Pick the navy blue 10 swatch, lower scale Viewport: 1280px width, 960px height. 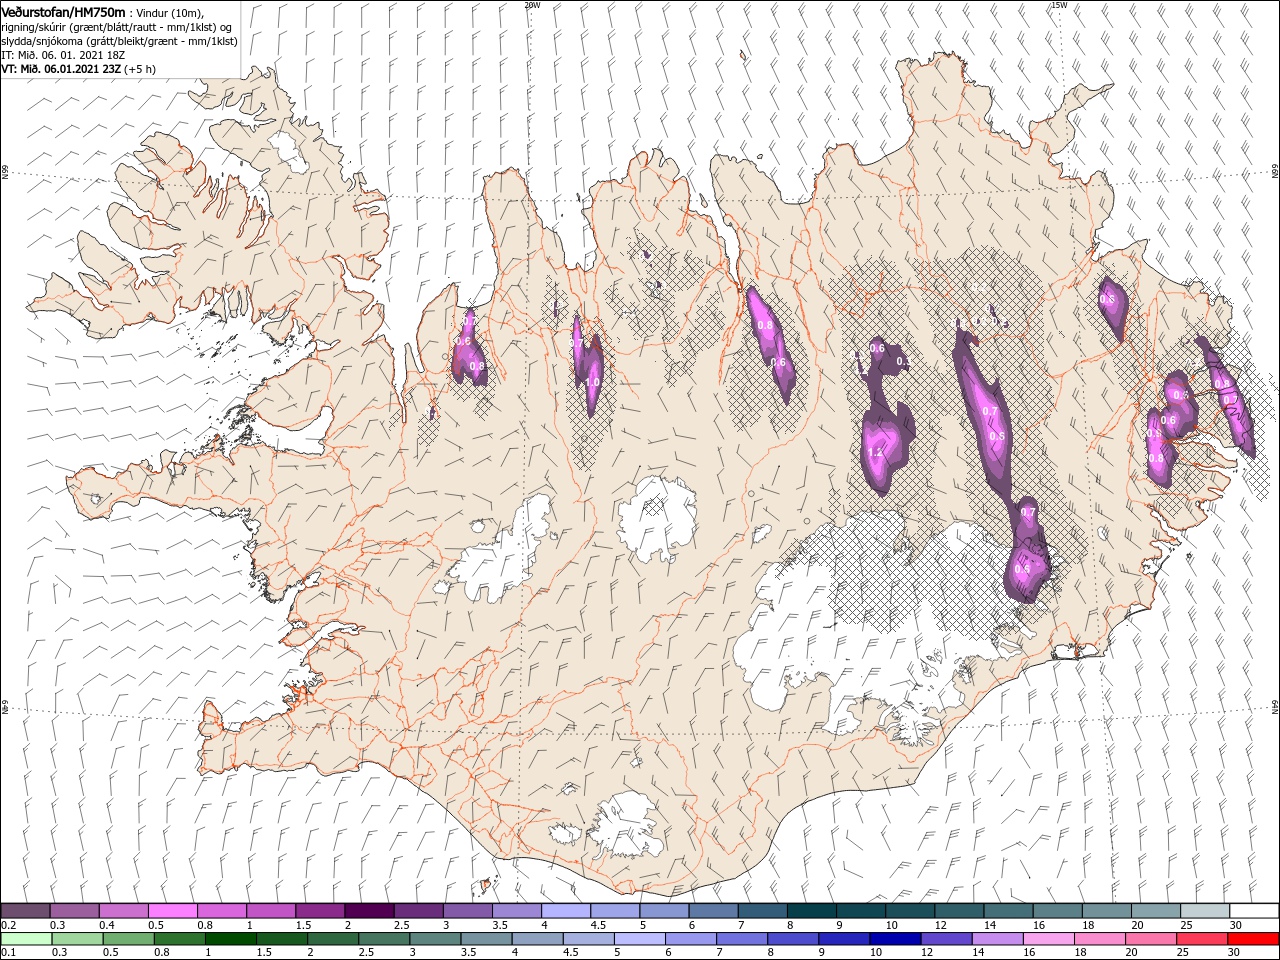click(894, 939)
